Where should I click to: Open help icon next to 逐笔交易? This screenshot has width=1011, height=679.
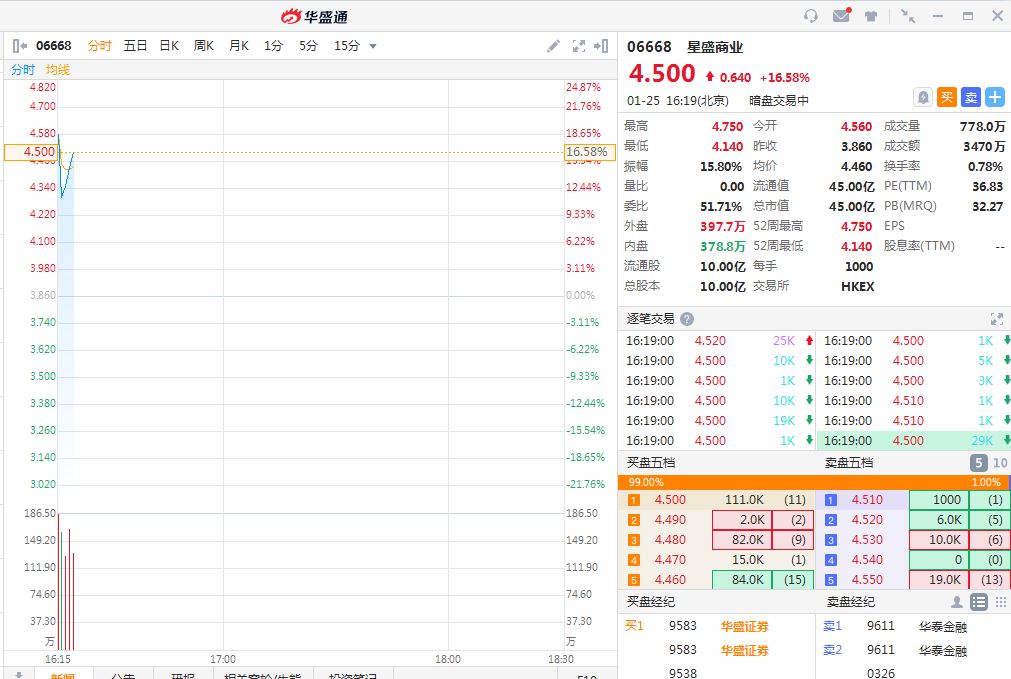coord(687,319)
